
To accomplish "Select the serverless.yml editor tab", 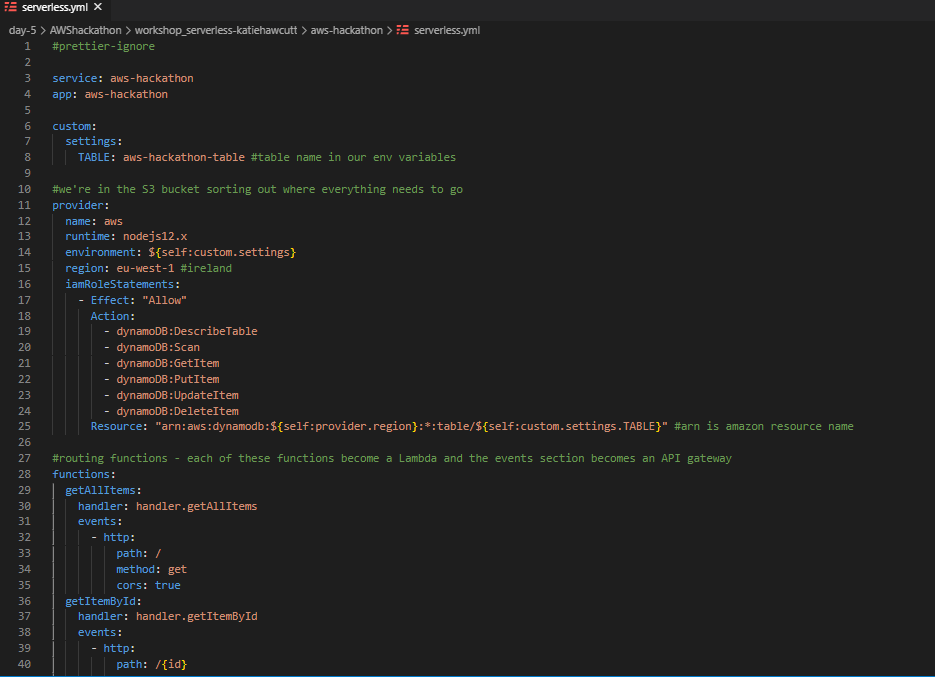I will coord(54,8).
